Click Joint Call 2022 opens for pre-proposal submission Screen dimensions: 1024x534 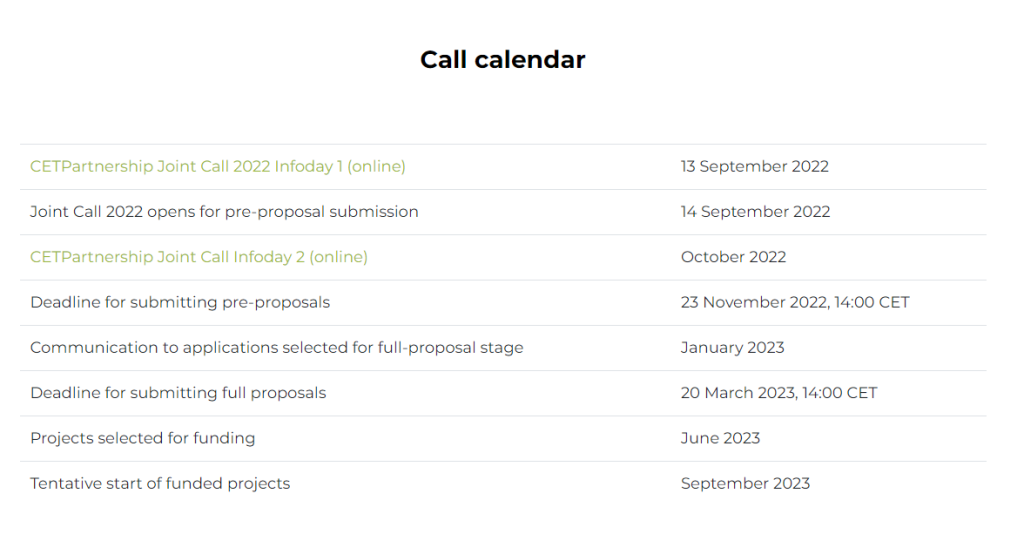point(224,212)
